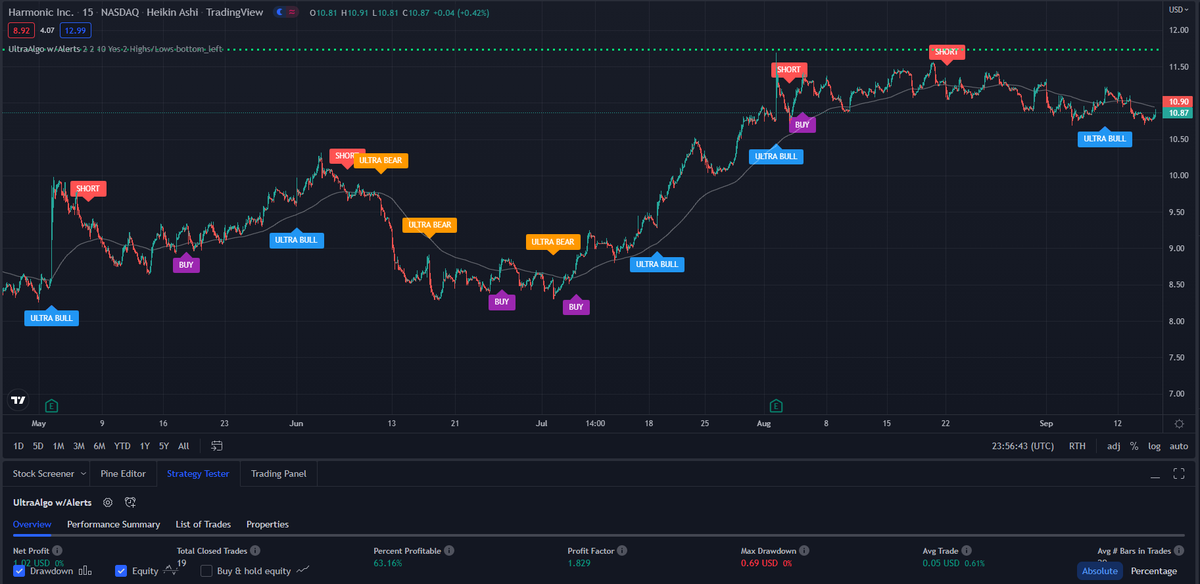Set chart range to 5D
The width and height of the screenshot is (1200, 584).
click(x=38, y=446)
